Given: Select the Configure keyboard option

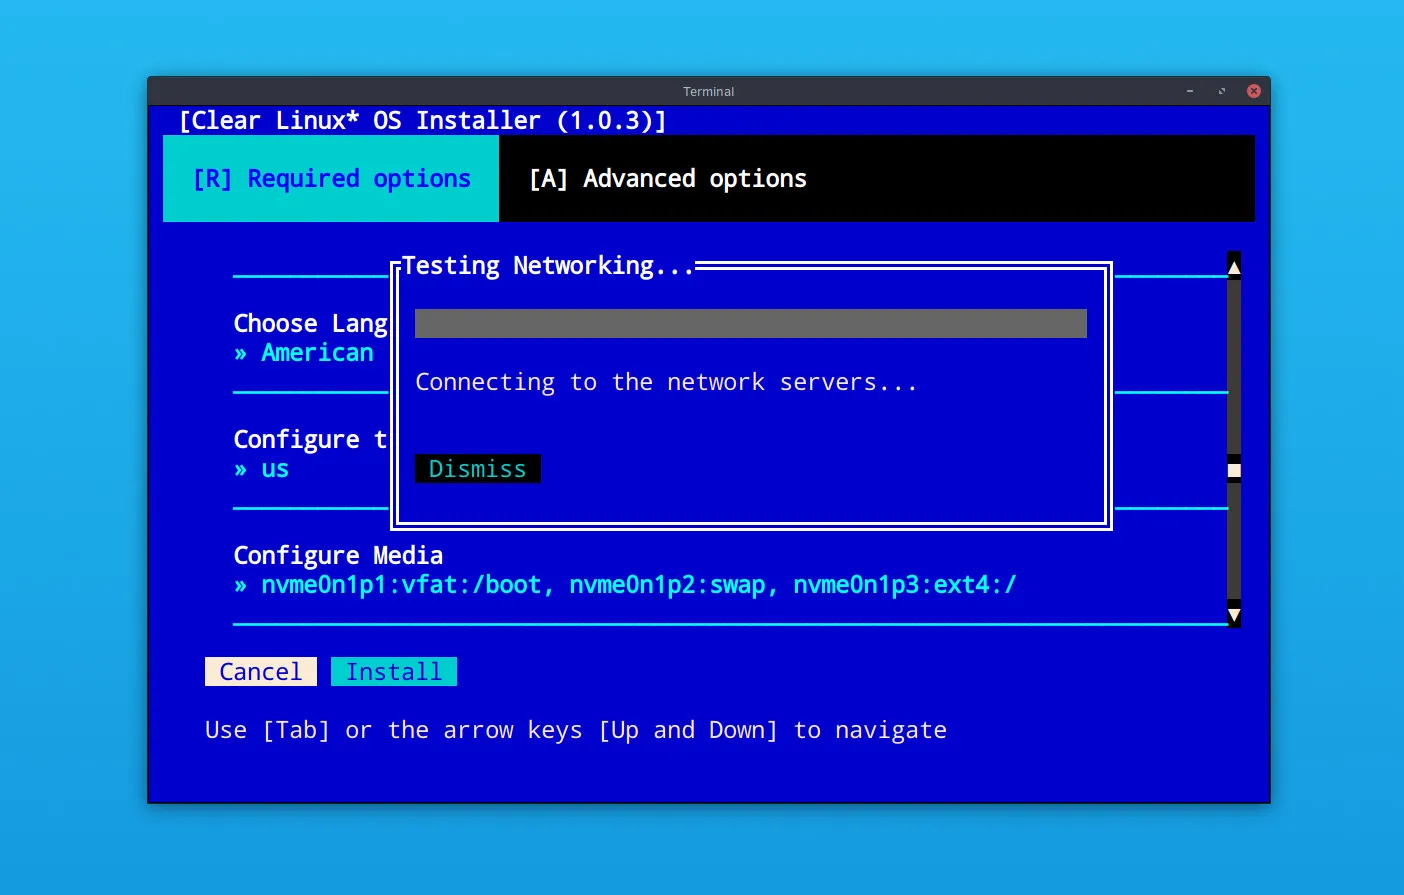Looking at the screenshot, I should (x=309, y=440).
